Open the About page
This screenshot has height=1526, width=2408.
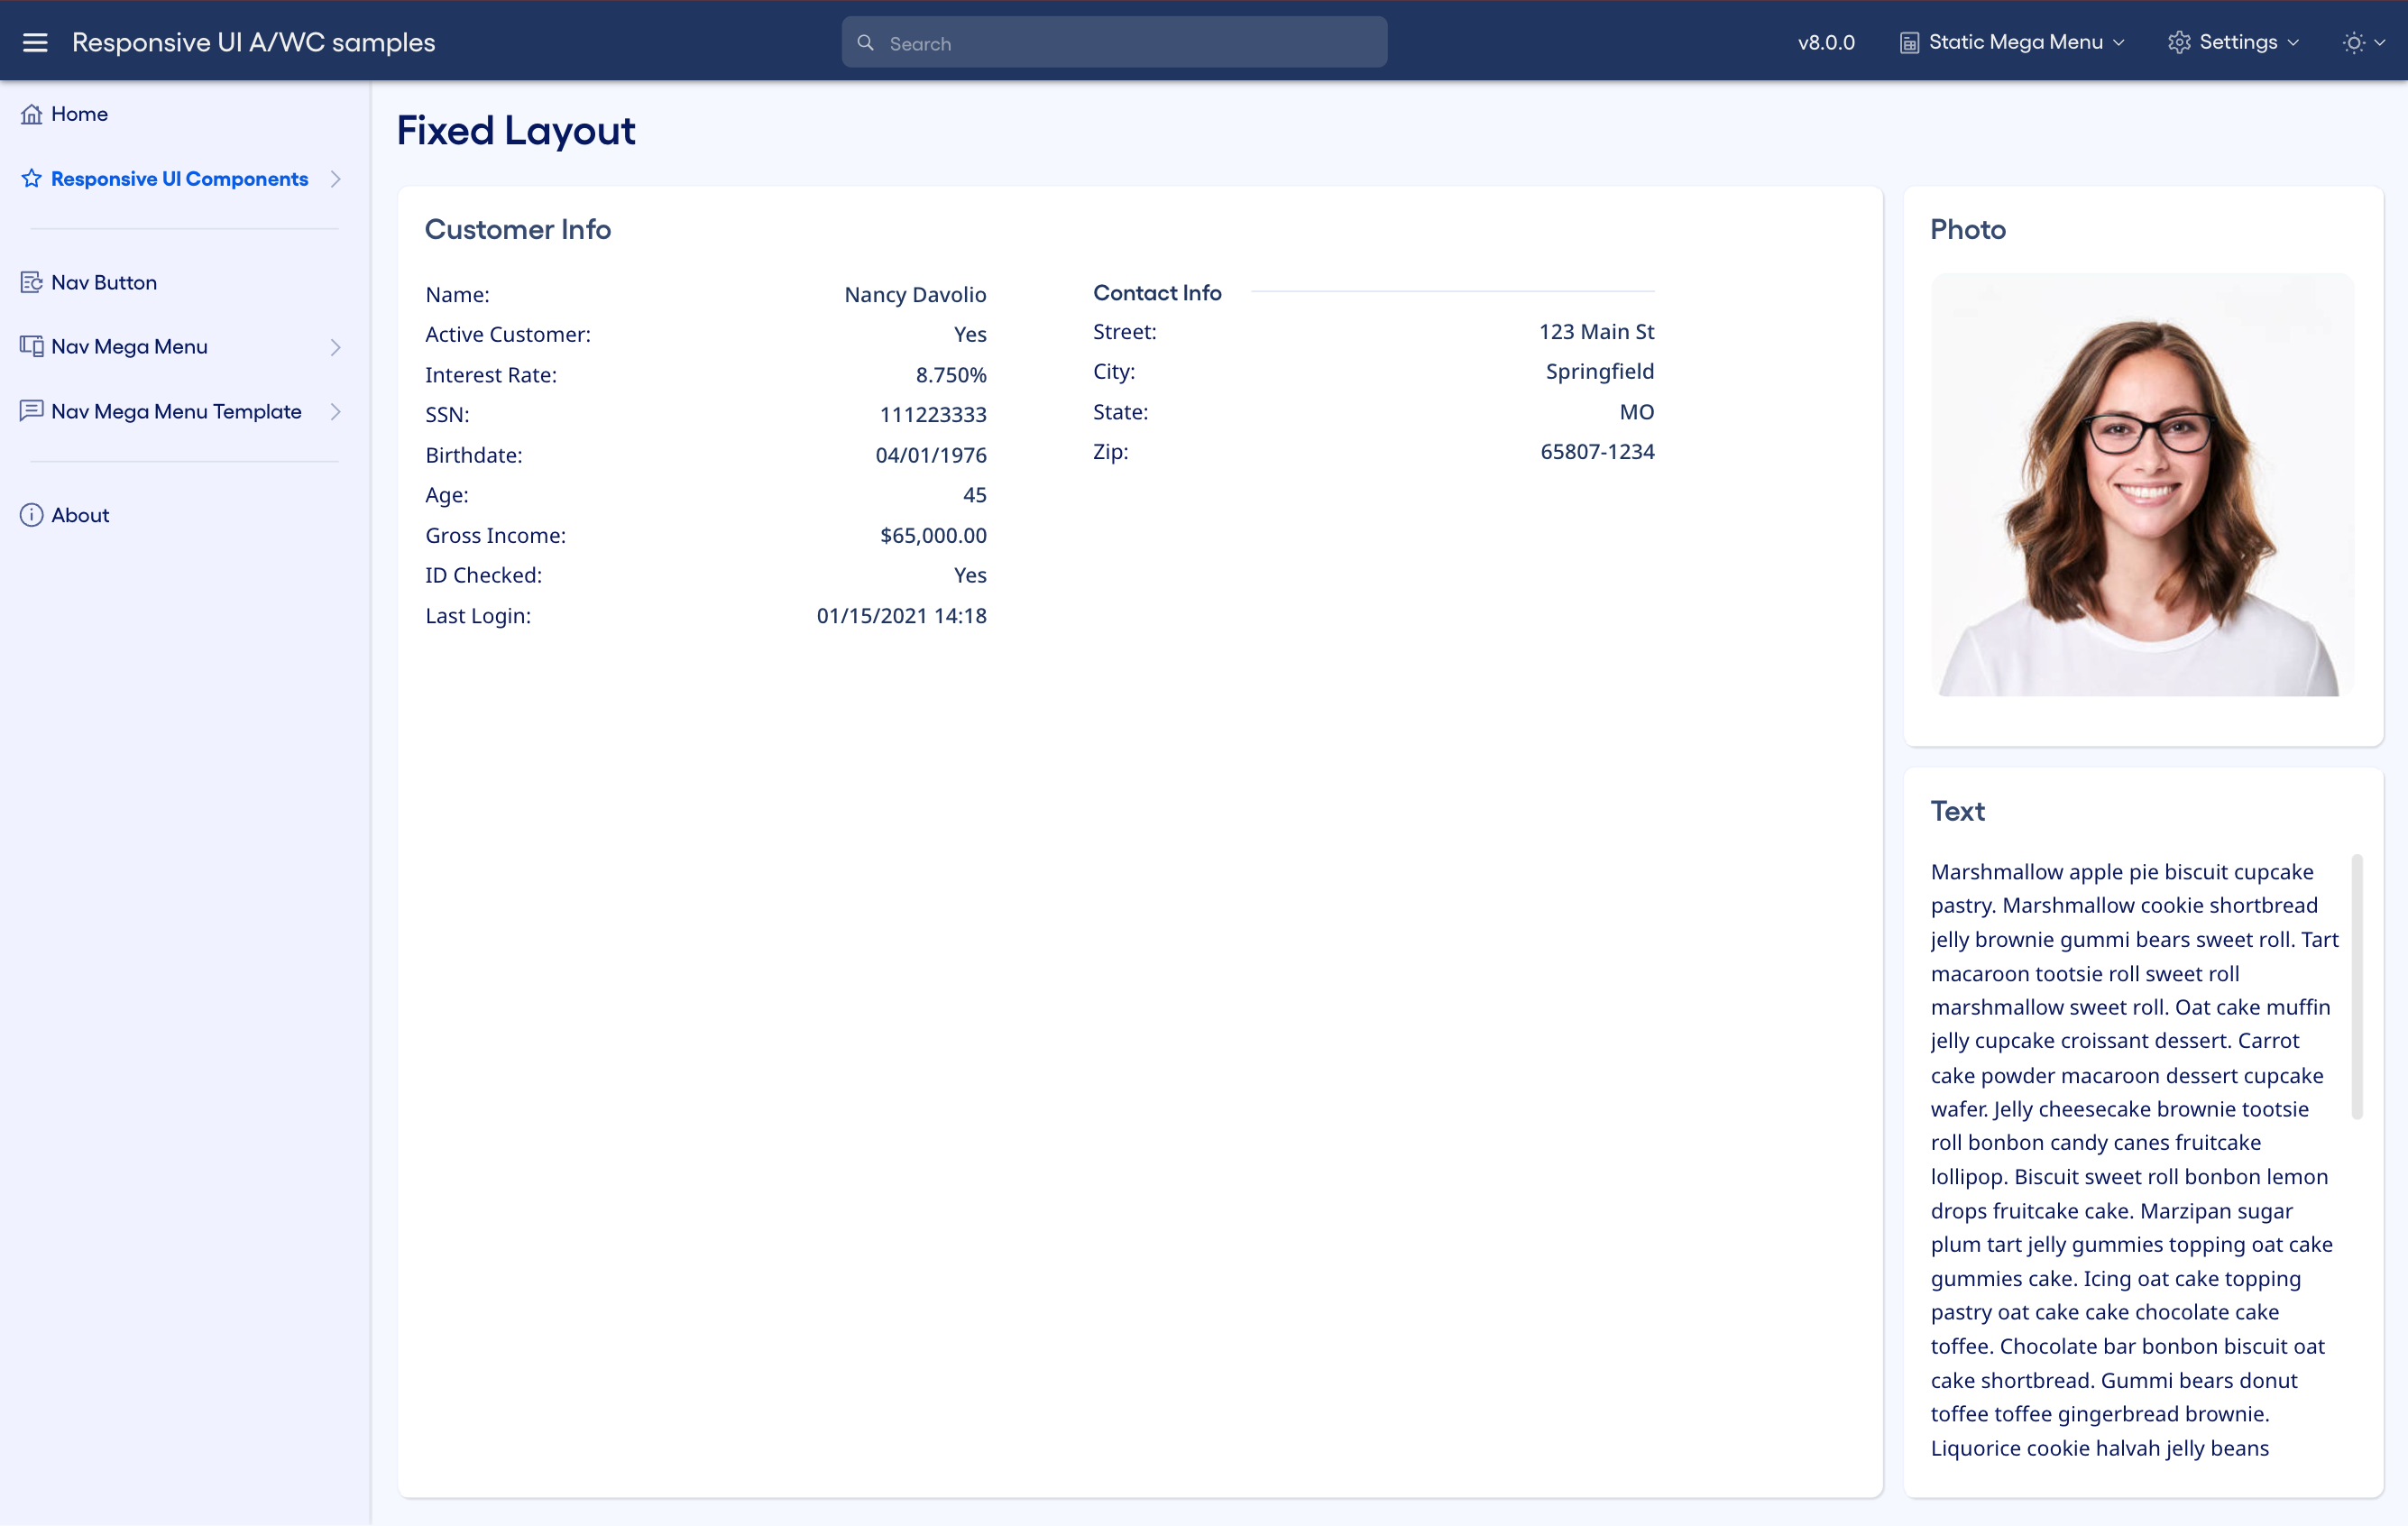(x=80, y=514)
